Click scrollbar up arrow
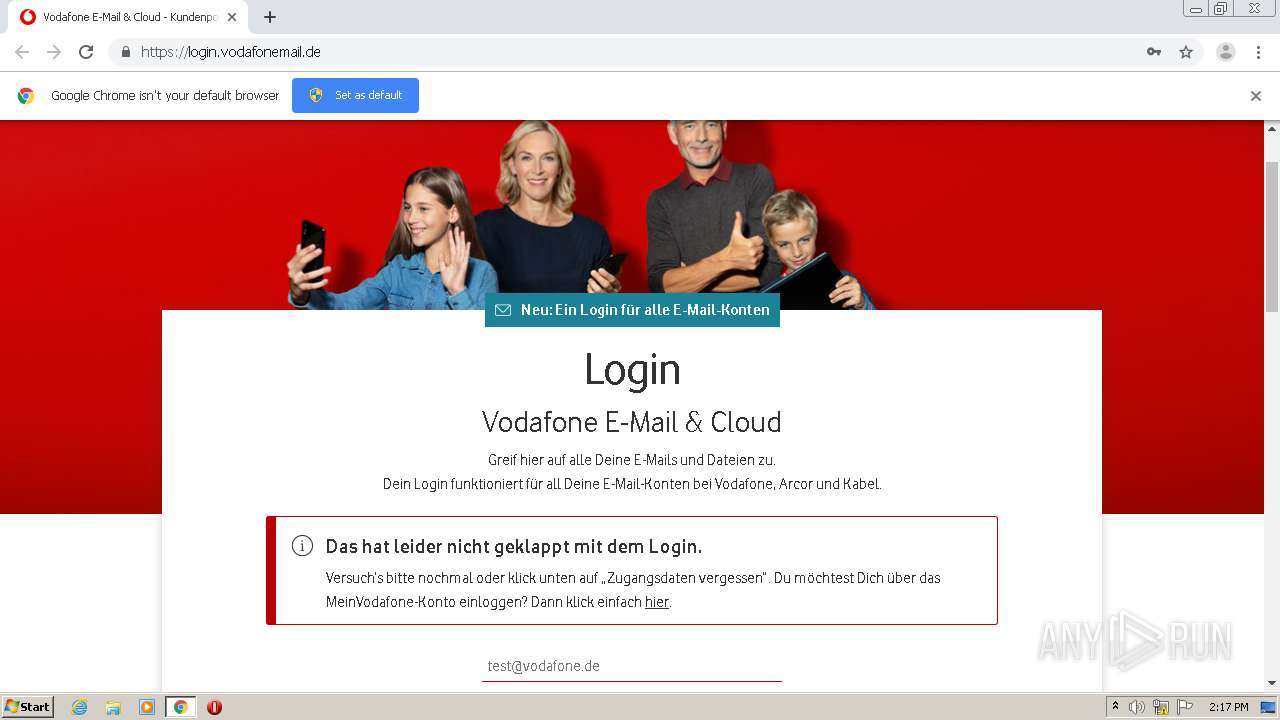1280x720 pixels. 1272,129
